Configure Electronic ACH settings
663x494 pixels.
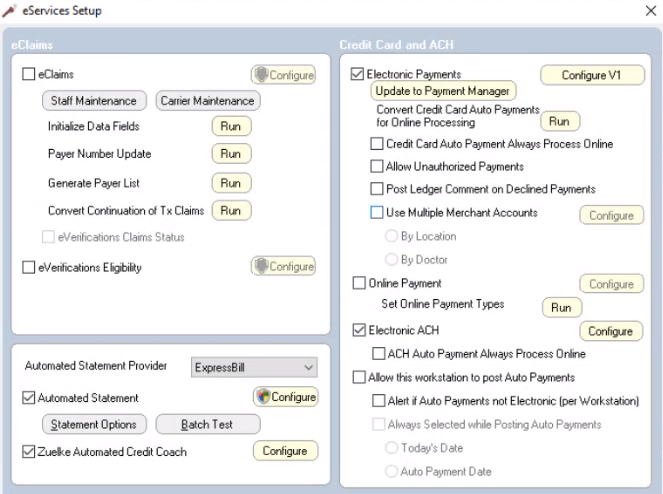[x=610, y=331]
